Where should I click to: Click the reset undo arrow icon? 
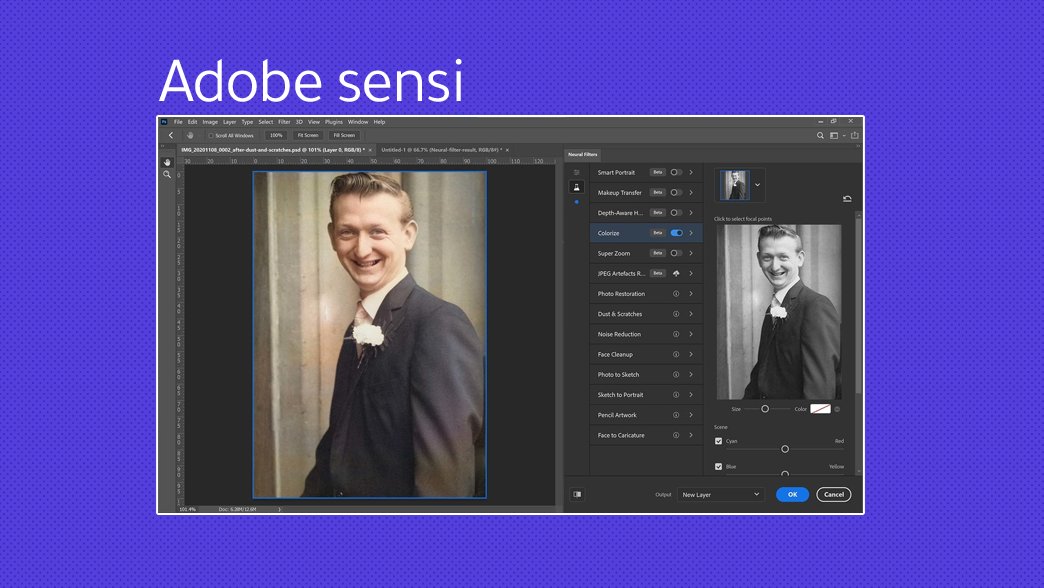(847, 198)
